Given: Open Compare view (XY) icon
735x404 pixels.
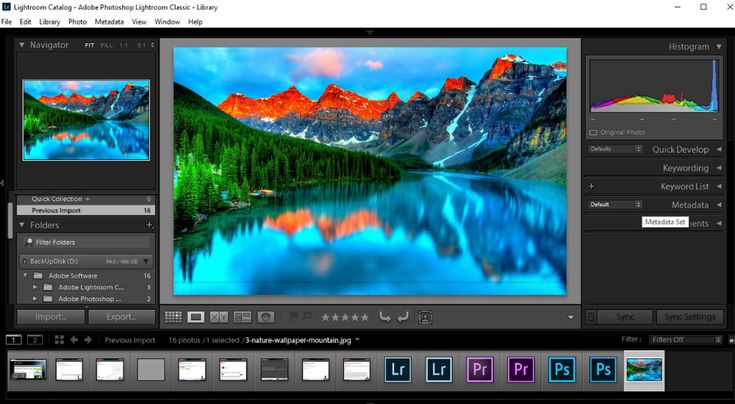Looking at the screenshot, I should pyautogui.click(x=219, y=317).
